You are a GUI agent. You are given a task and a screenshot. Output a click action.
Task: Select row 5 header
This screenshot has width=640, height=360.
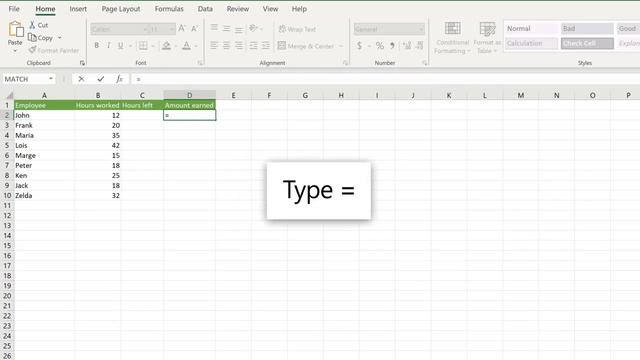(7, 145)
